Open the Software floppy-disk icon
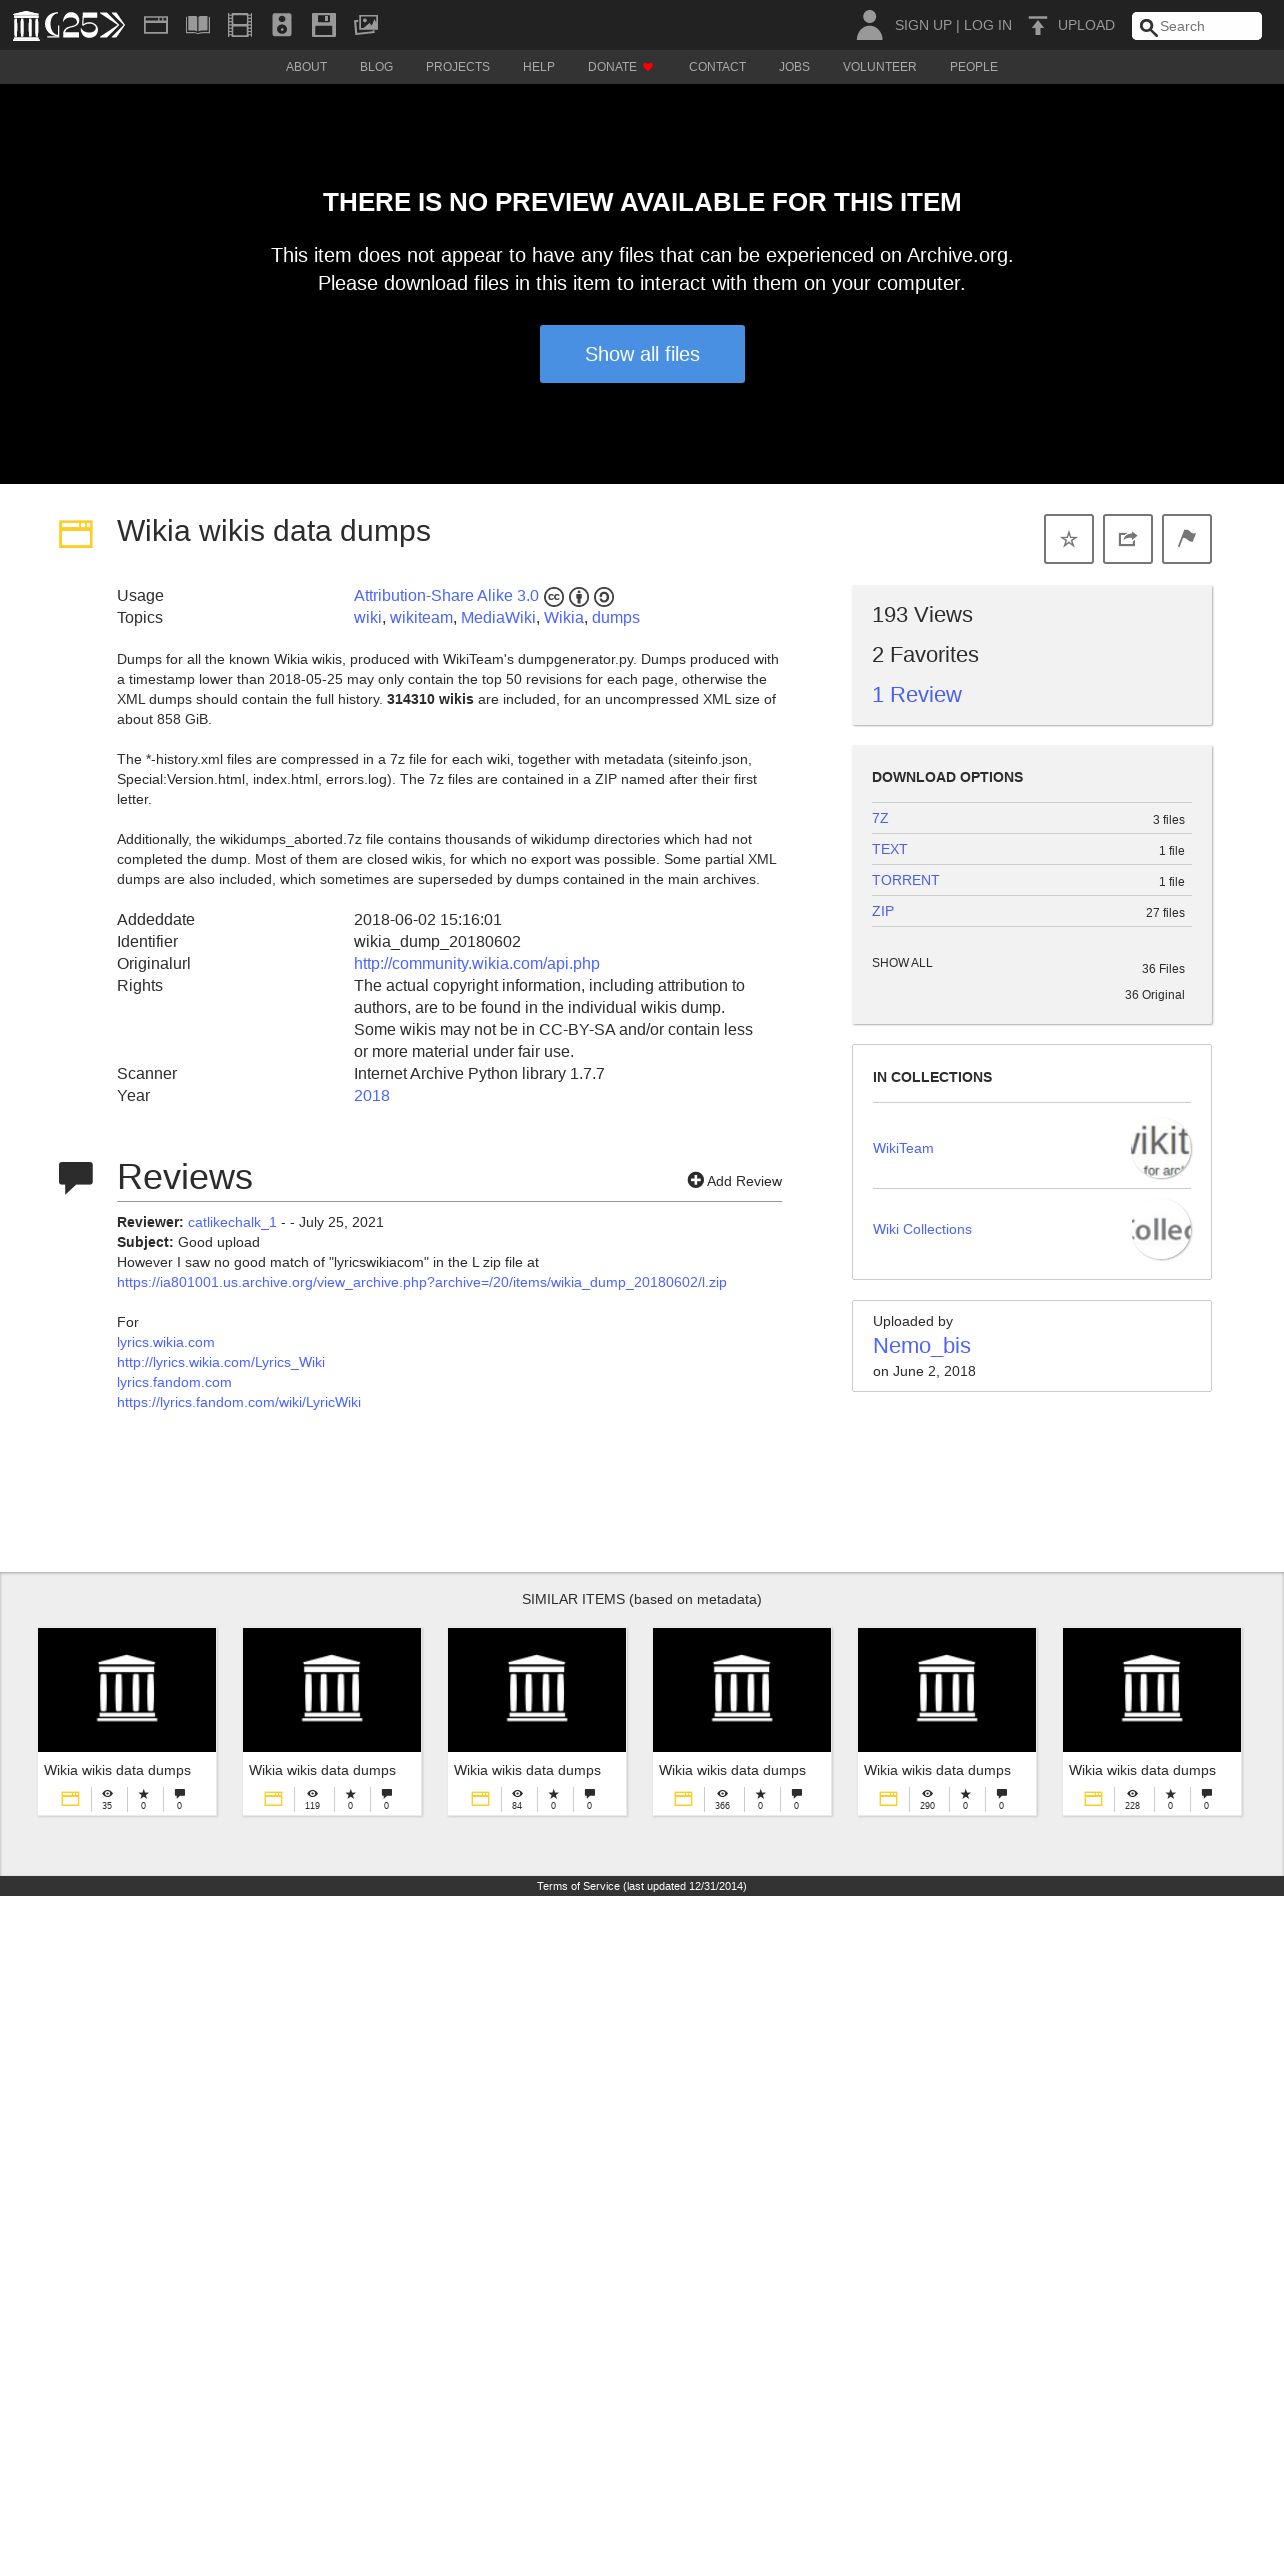 click(324, 25)
